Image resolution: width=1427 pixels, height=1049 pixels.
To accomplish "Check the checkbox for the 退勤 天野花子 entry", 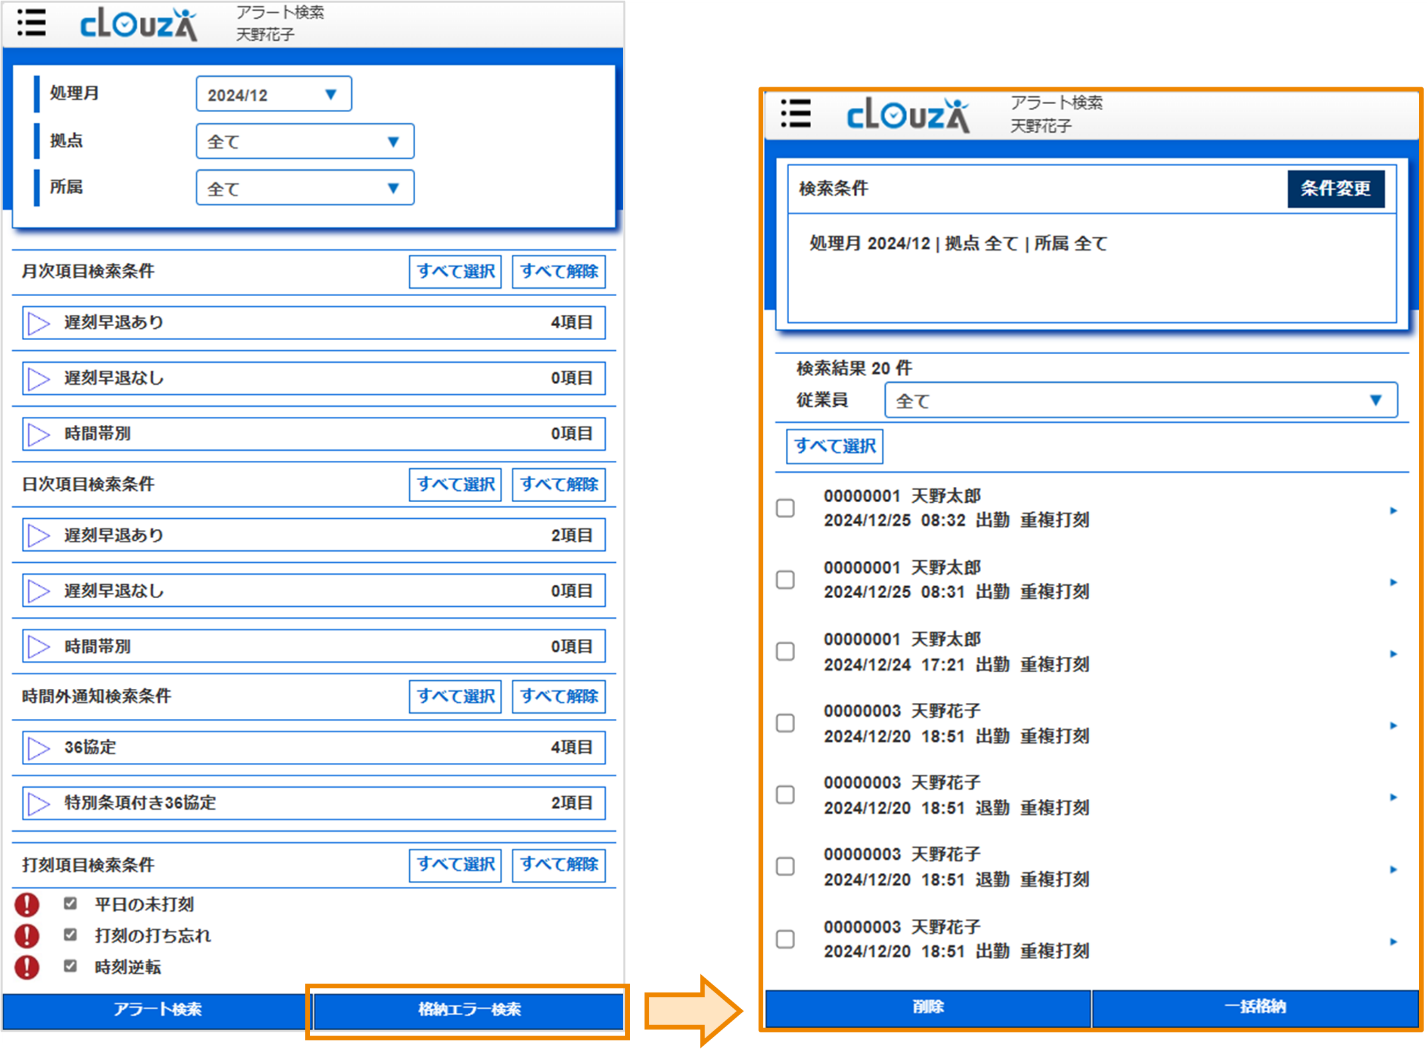I will click(785, 795).
